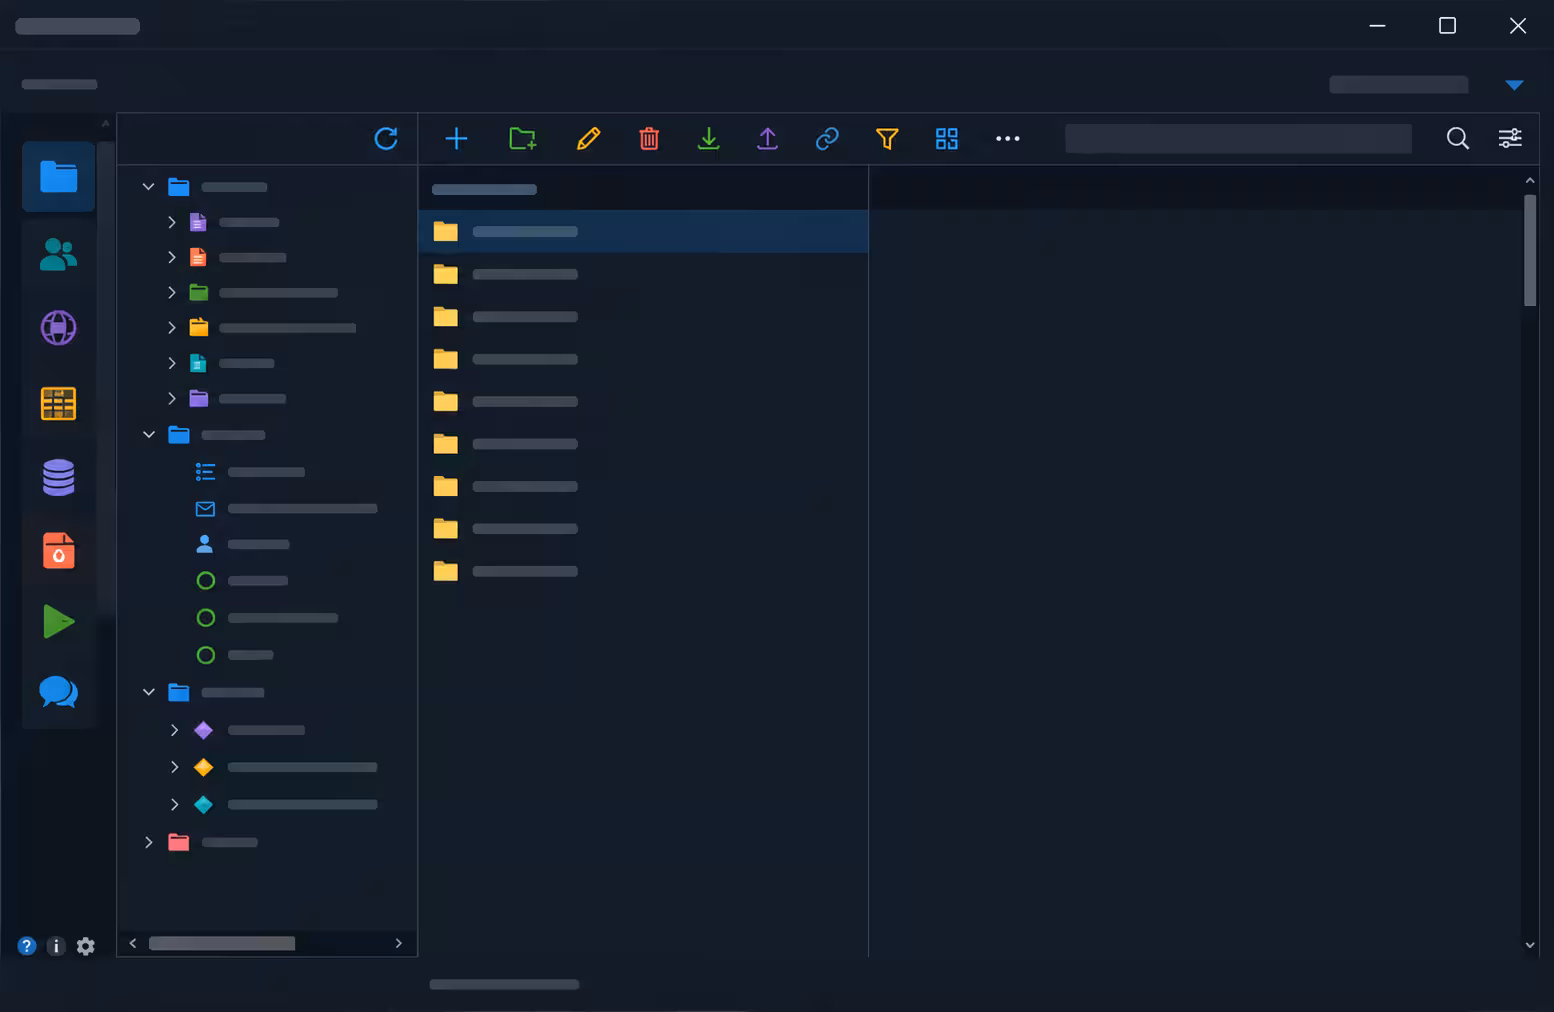Click the small up caret above the sidebar
Image resolution: width=1554 pixels, height=1012 pixels.
(x=105, y=123)
